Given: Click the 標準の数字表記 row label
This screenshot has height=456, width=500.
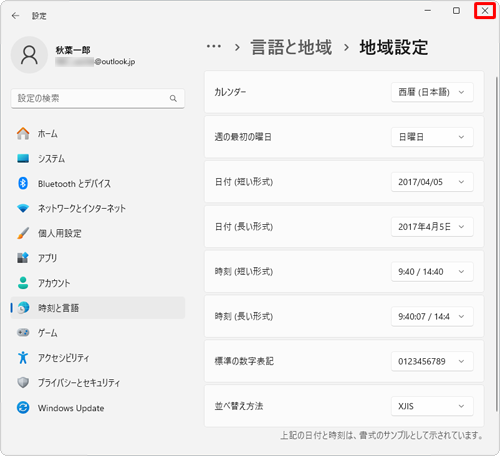Looking at the screenshot, I should click(244, 361).
